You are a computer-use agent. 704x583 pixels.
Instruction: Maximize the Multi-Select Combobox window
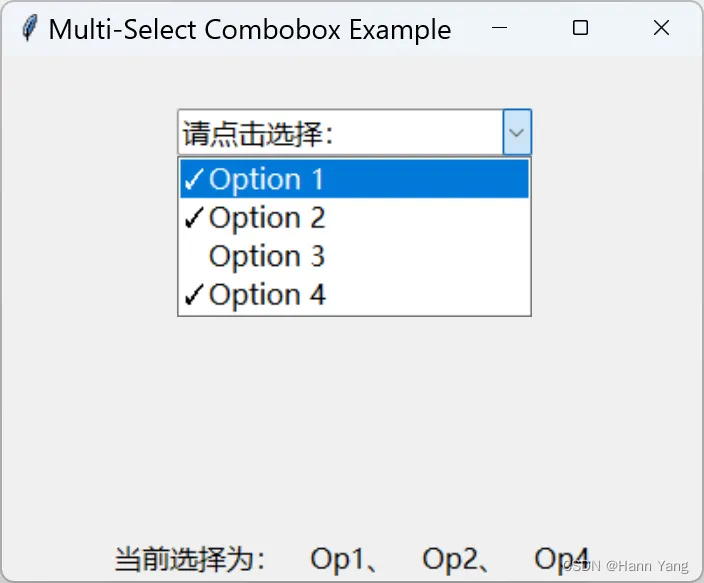580,28
